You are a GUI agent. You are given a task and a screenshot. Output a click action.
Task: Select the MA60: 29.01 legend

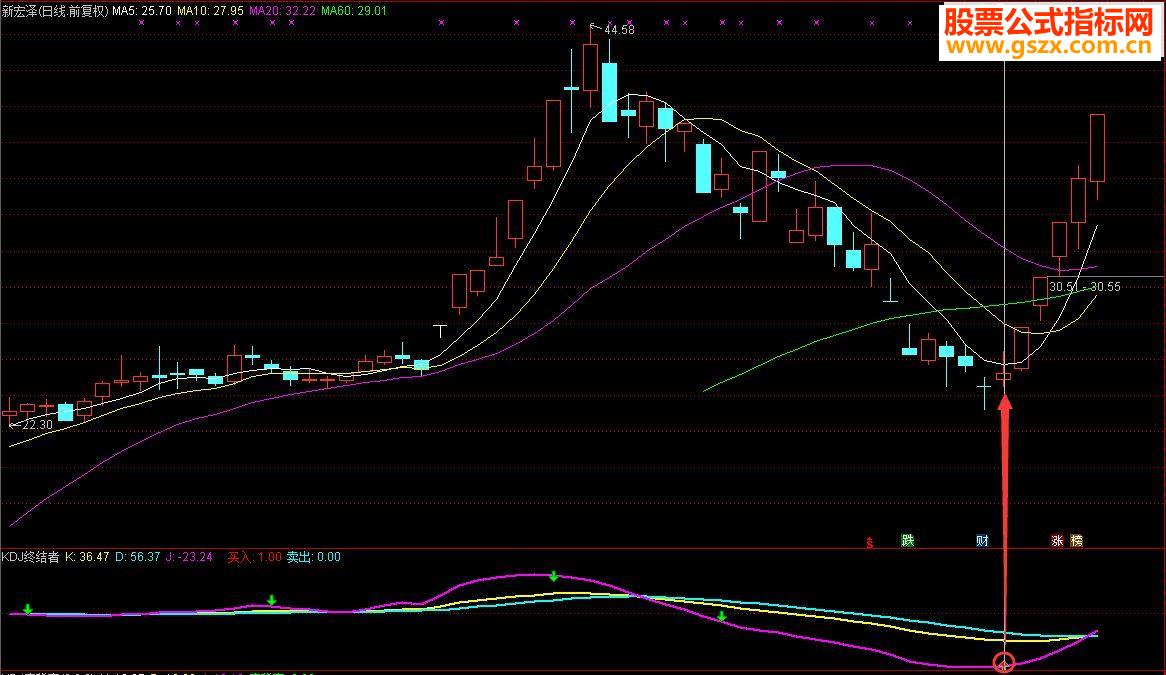pyautogui.click(x=354, y=10)
